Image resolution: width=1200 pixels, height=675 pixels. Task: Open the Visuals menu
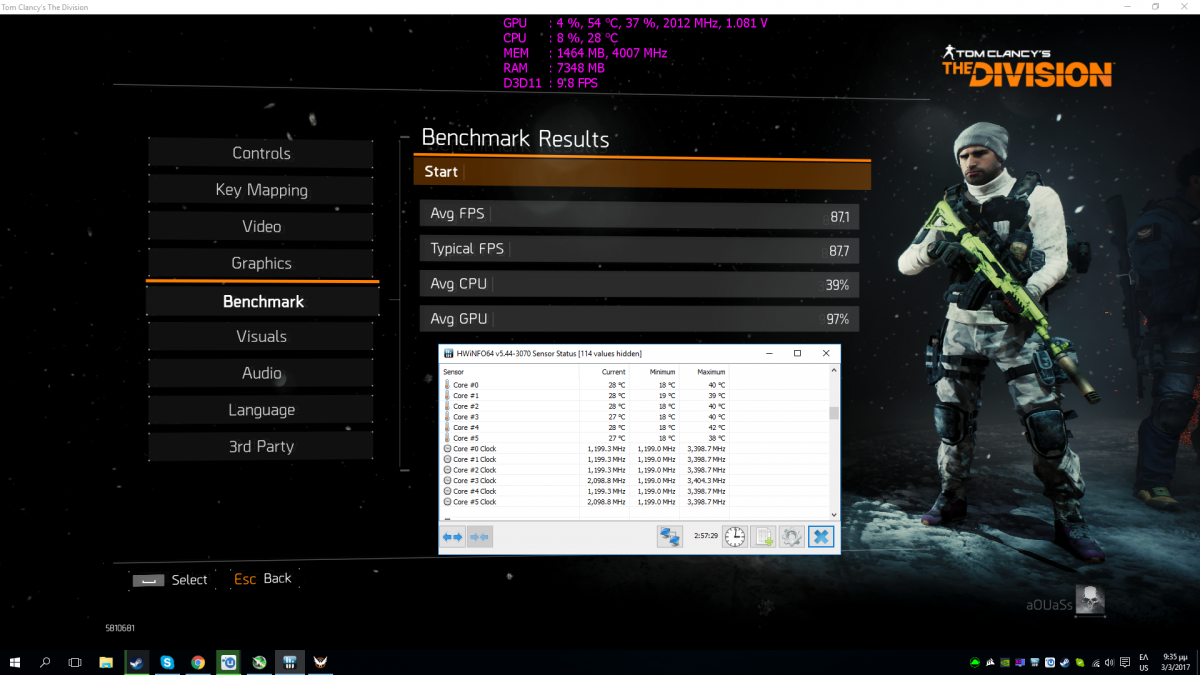point(261,337)
